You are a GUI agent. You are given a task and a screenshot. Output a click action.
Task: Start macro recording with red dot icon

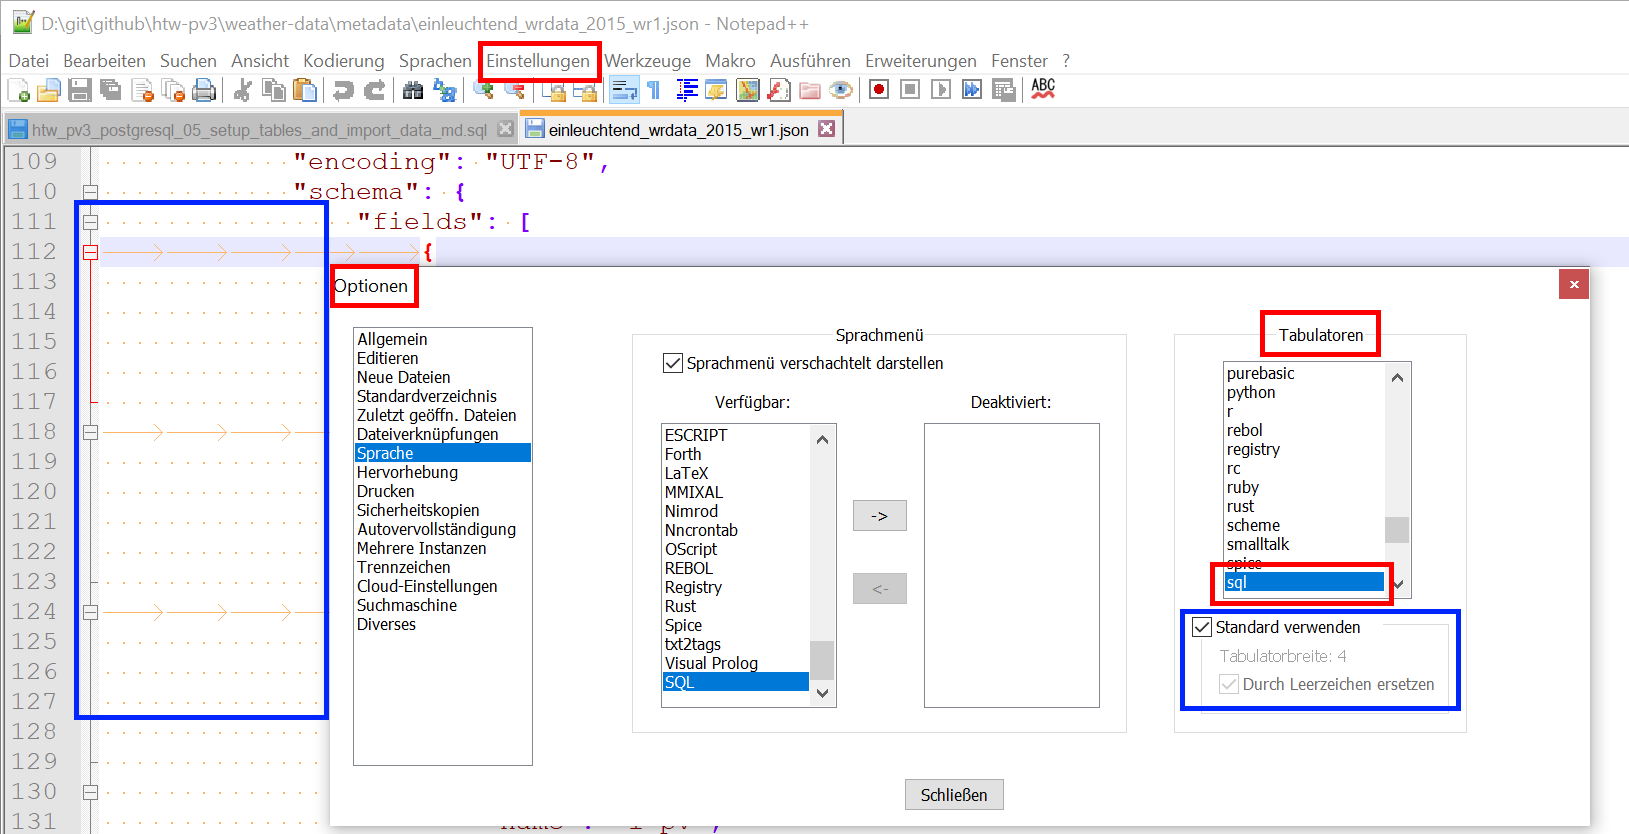(x=879, y=90)
